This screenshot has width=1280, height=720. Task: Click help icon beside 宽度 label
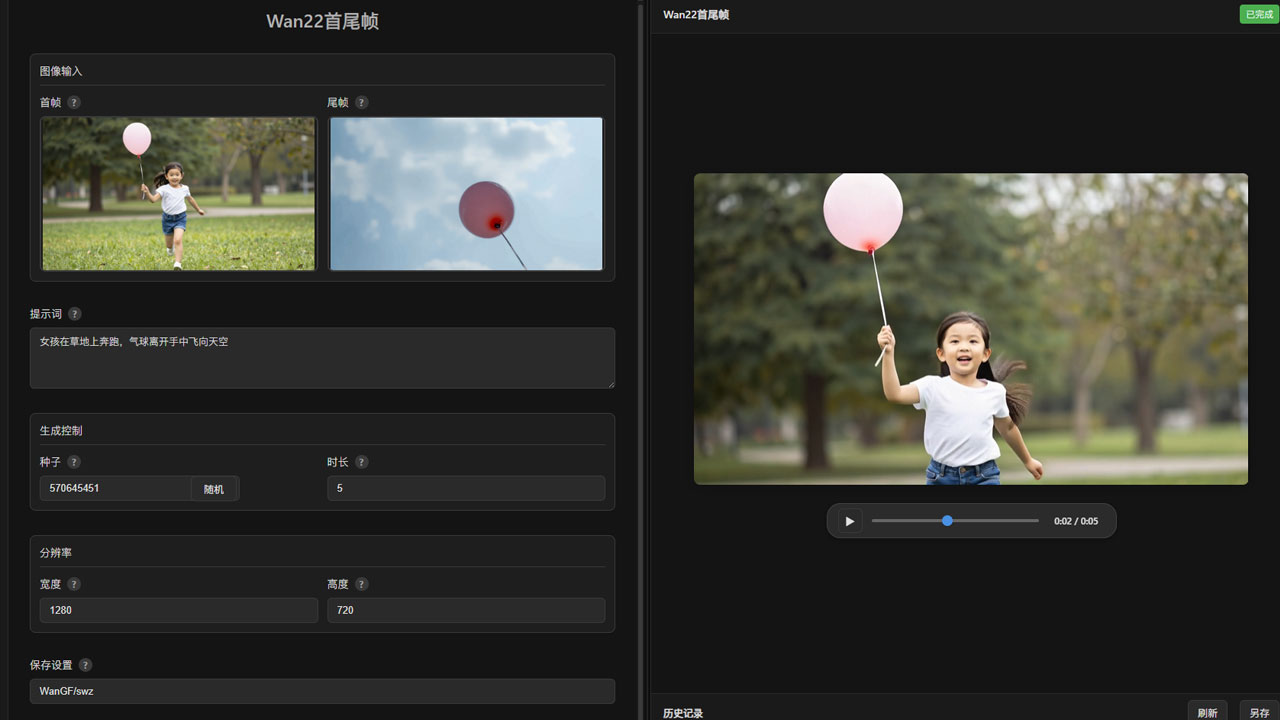pyautogui.click(x=74, y=584)
